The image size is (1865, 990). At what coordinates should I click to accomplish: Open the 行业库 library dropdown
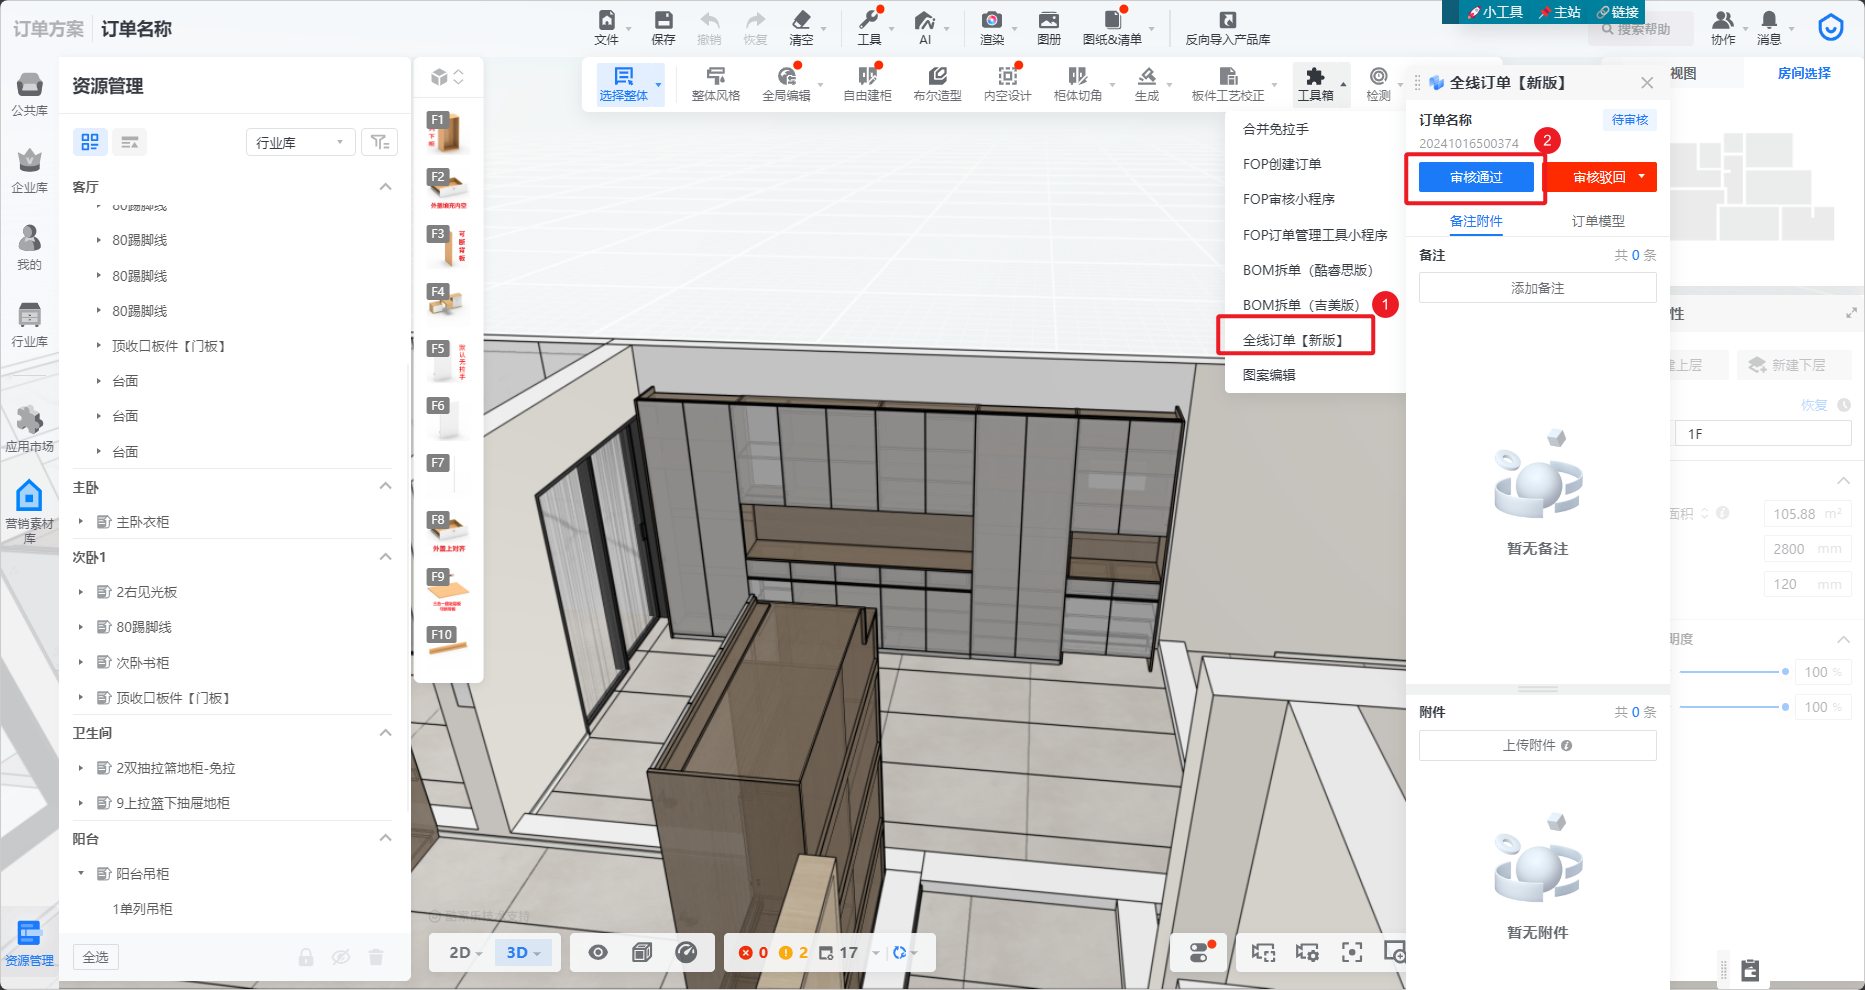(300, 143)
